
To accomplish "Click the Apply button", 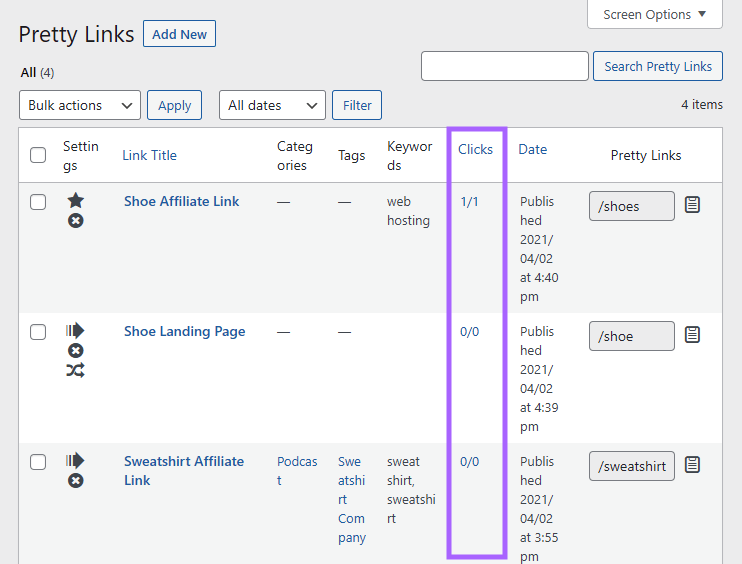I will pos(175,105).
